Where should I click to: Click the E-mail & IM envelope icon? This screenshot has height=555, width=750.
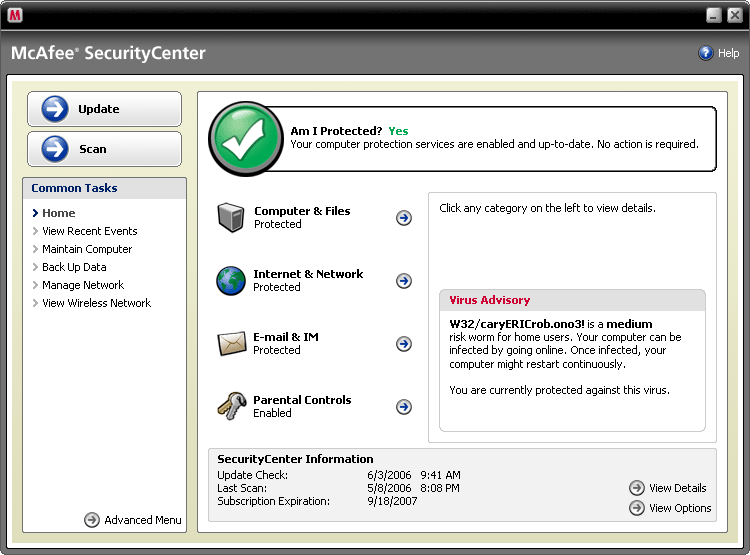(231, 344)
